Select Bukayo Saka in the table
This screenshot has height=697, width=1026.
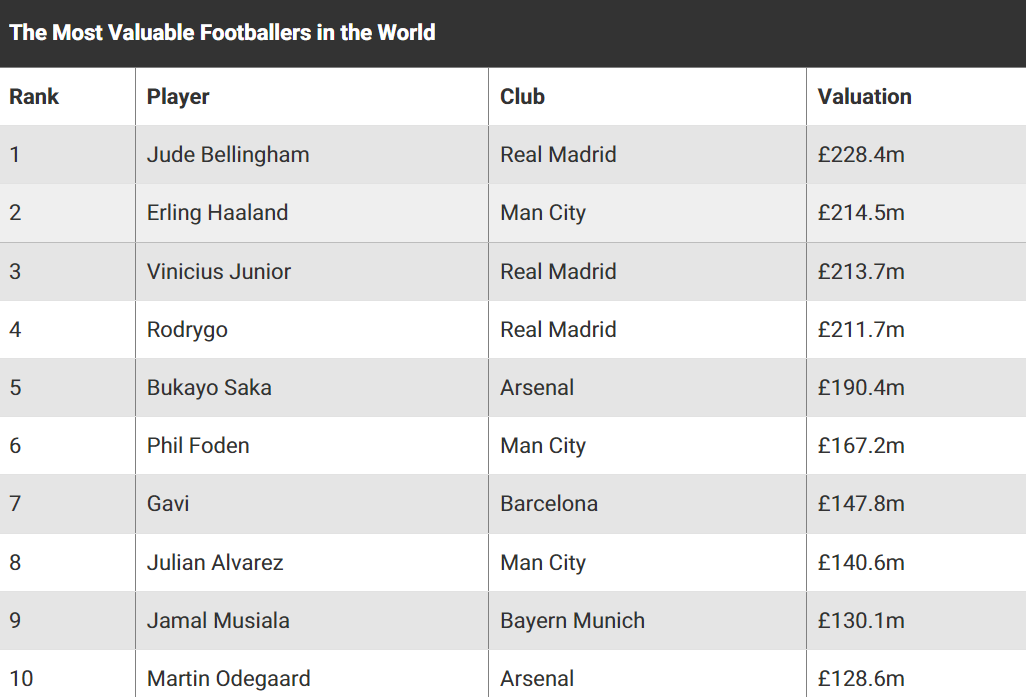pyautogui.click(x=209, y=388)
